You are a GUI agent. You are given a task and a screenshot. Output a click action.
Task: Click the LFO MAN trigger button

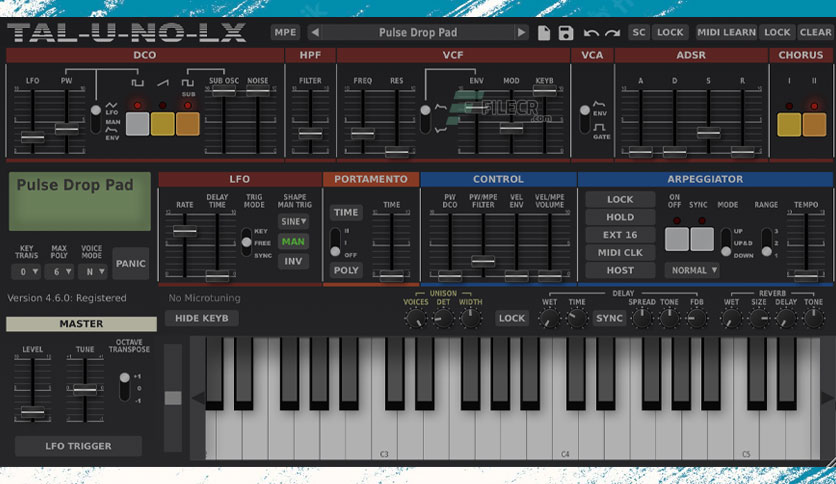point(293,241)
